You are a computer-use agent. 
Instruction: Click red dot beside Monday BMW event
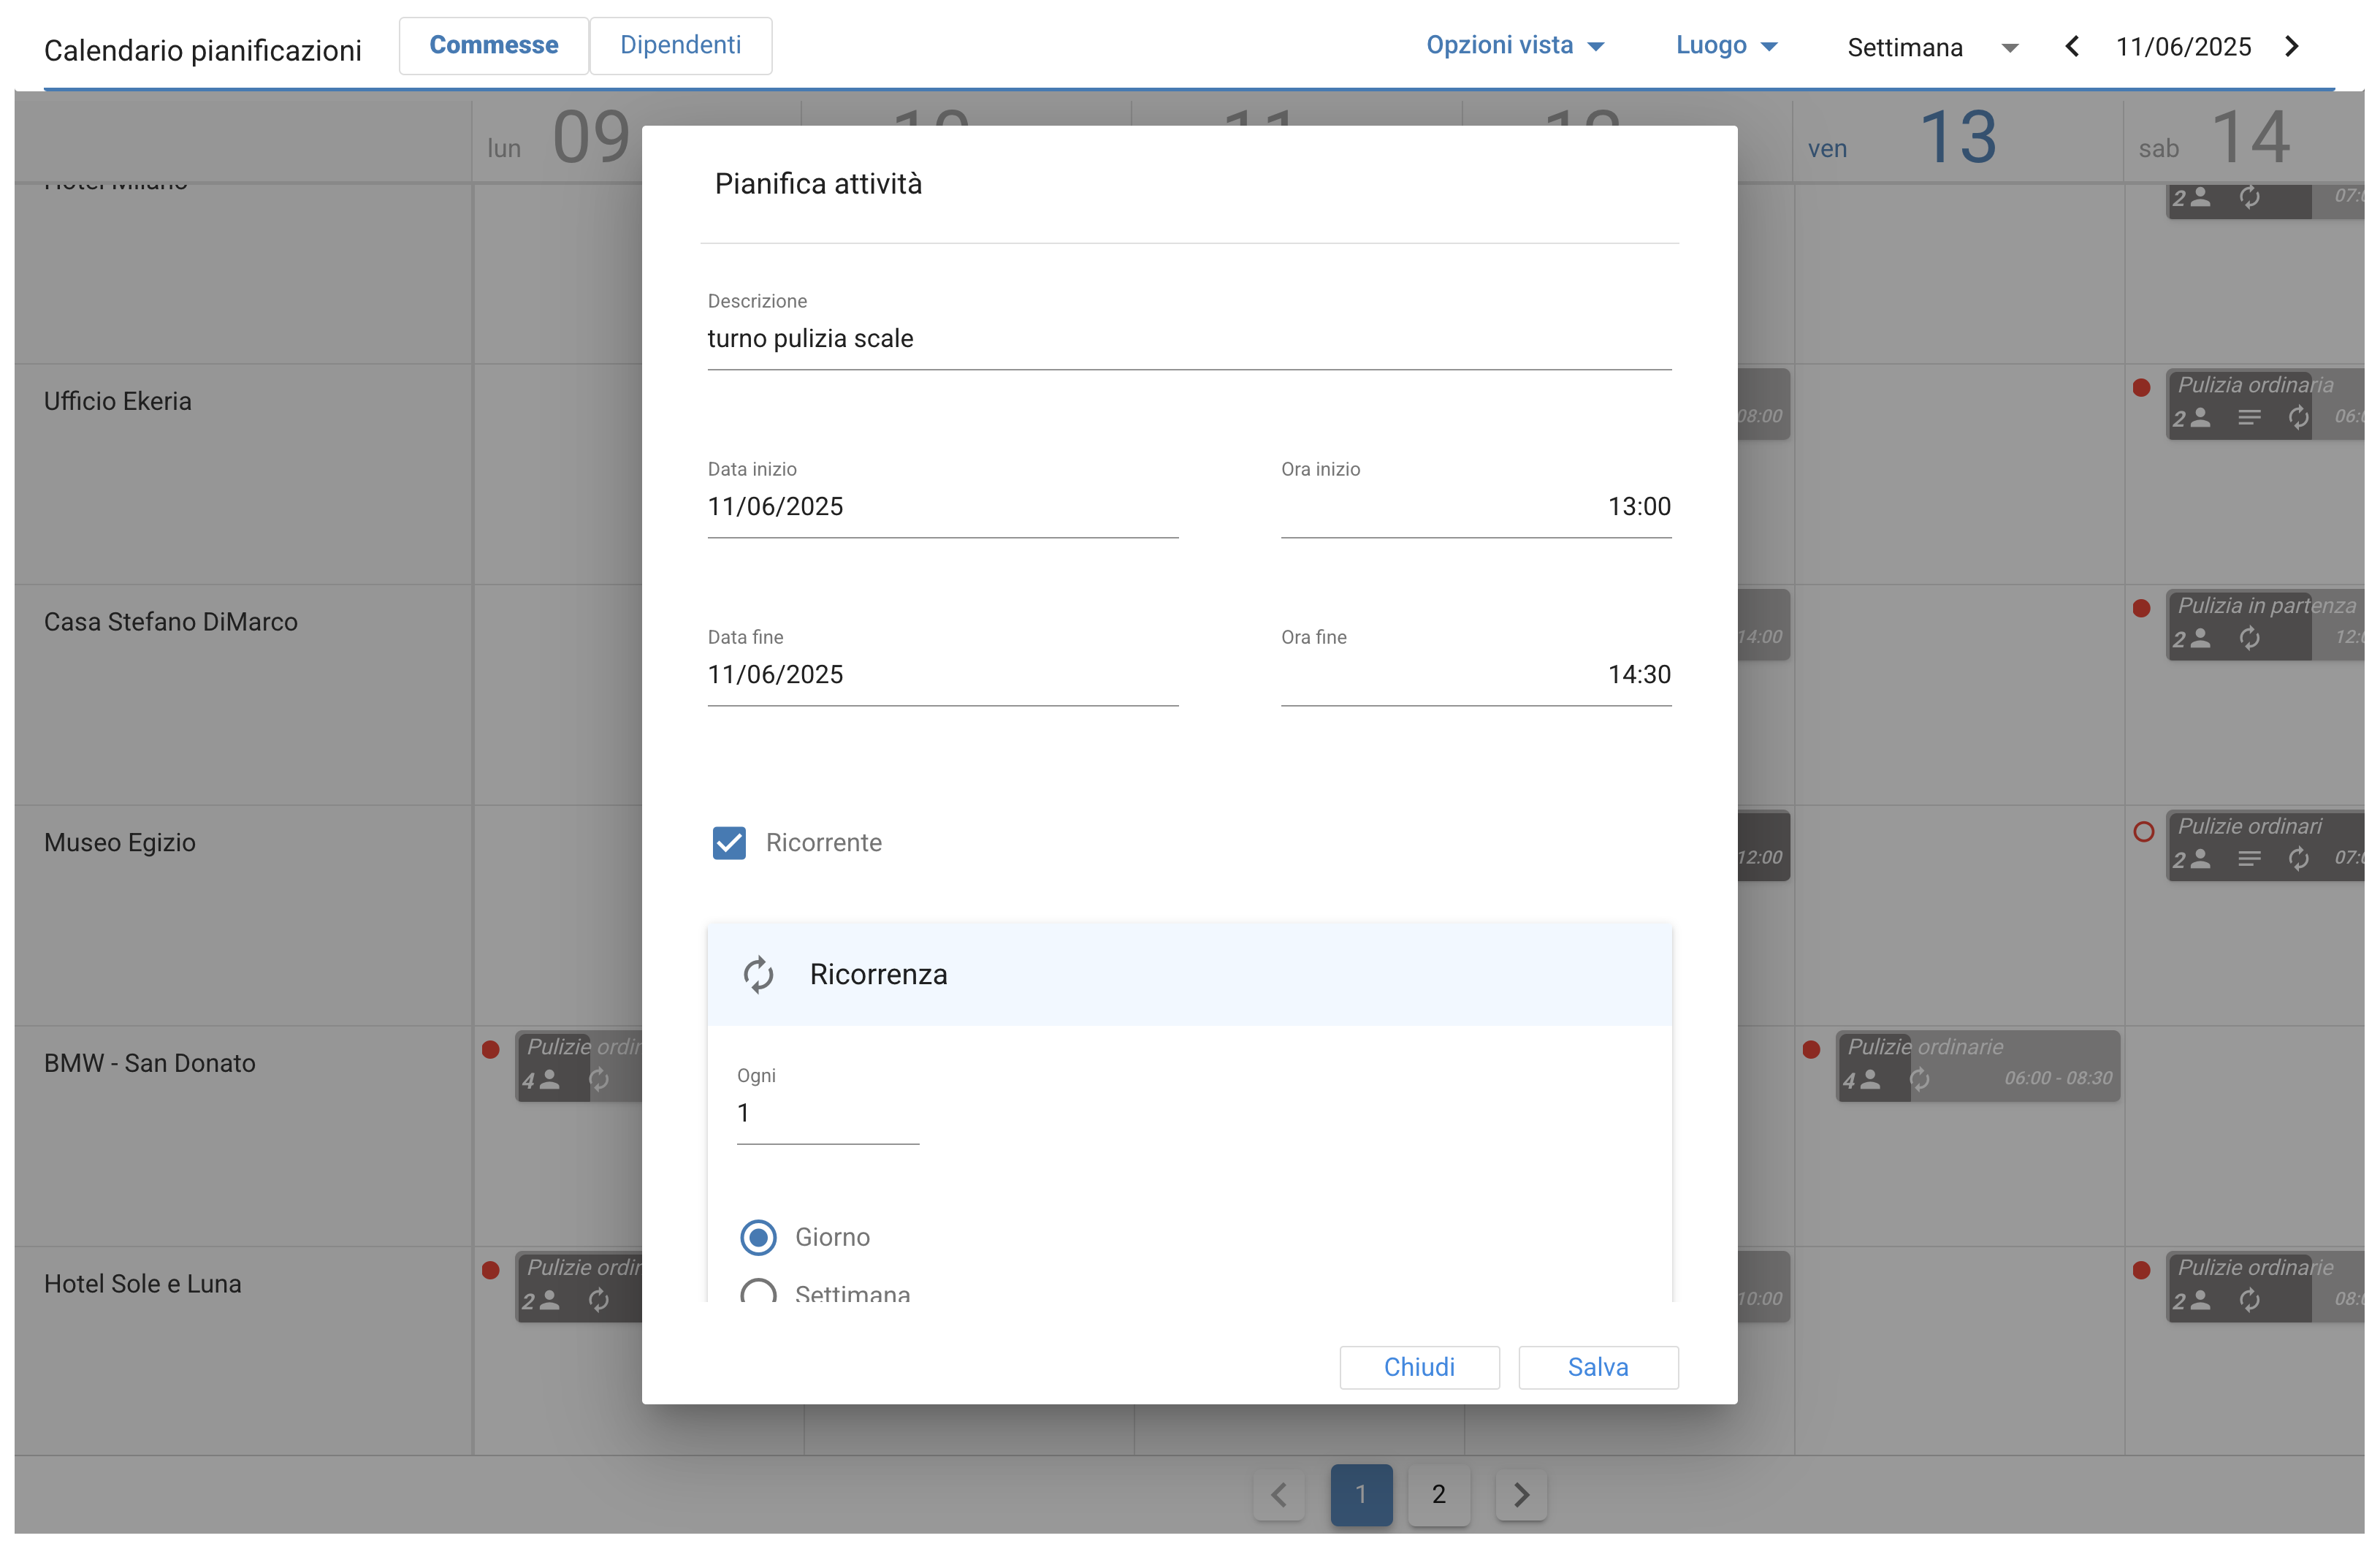point(490,1049)
